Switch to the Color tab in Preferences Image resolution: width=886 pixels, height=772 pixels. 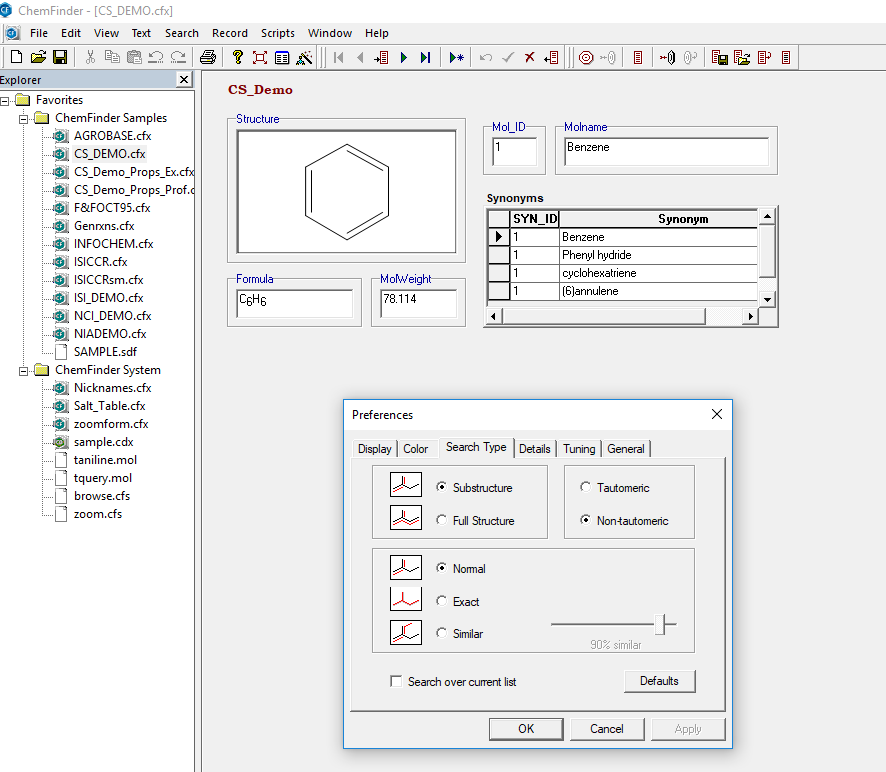[x=415, y=449]
